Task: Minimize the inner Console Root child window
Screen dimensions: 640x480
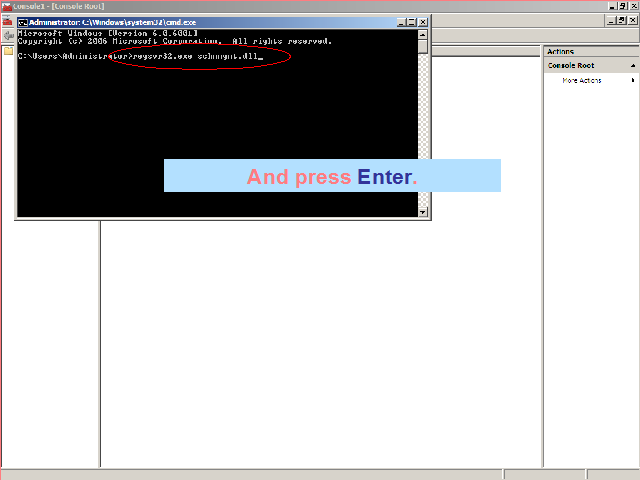Action: tap(611, 20)
